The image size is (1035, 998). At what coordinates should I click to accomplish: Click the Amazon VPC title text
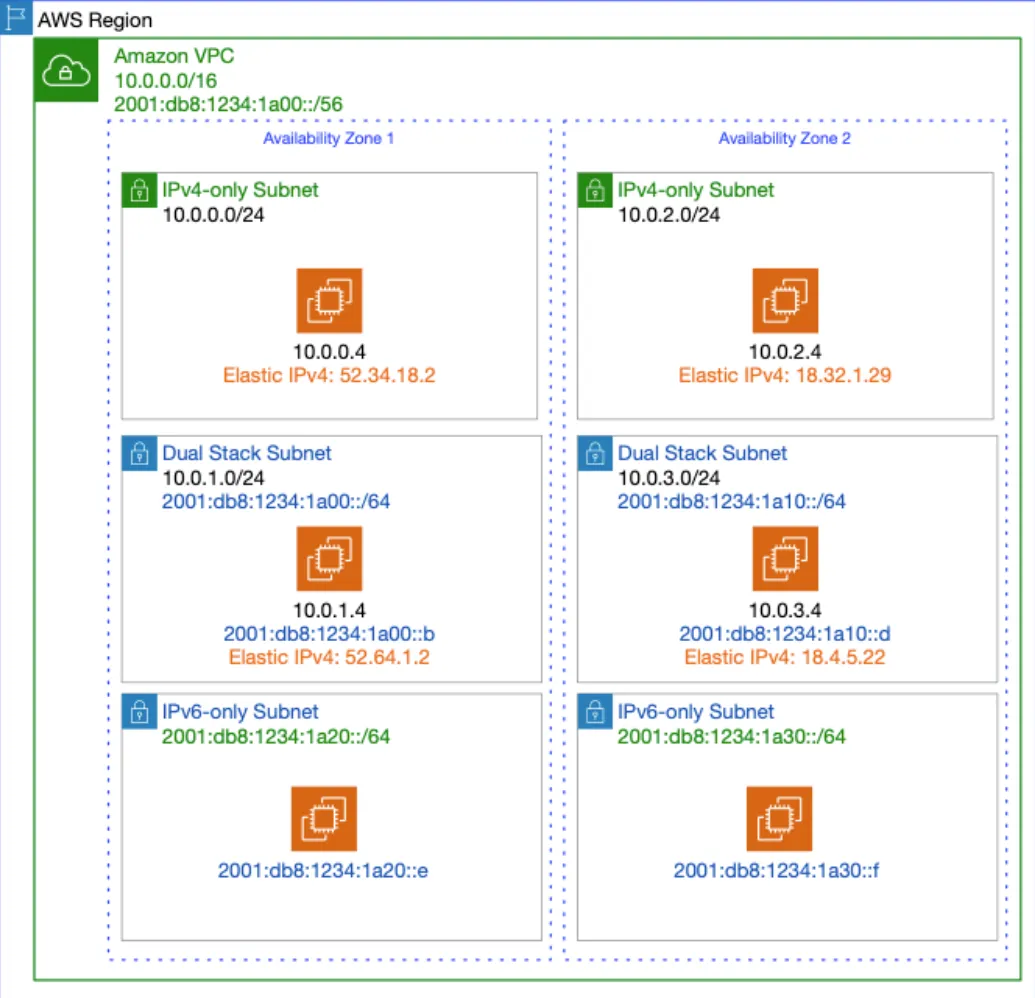(174, 55)
